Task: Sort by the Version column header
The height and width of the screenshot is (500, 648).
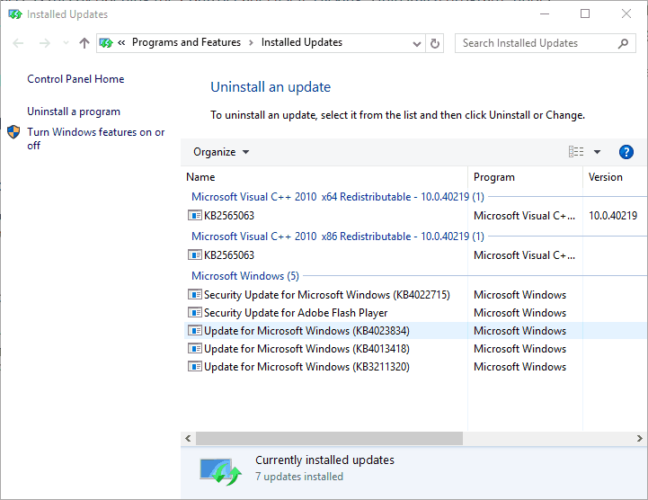Action: pyautogui.click(x=605, y=177)
